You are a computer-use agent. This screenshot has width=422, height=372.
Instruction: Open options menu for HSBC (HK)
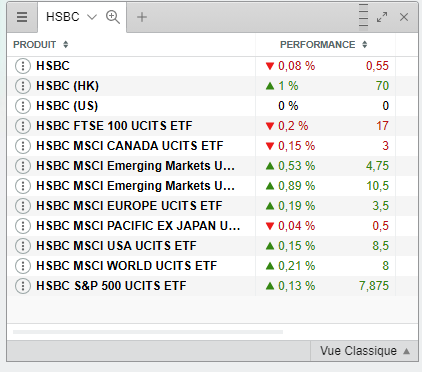[23, 86]
